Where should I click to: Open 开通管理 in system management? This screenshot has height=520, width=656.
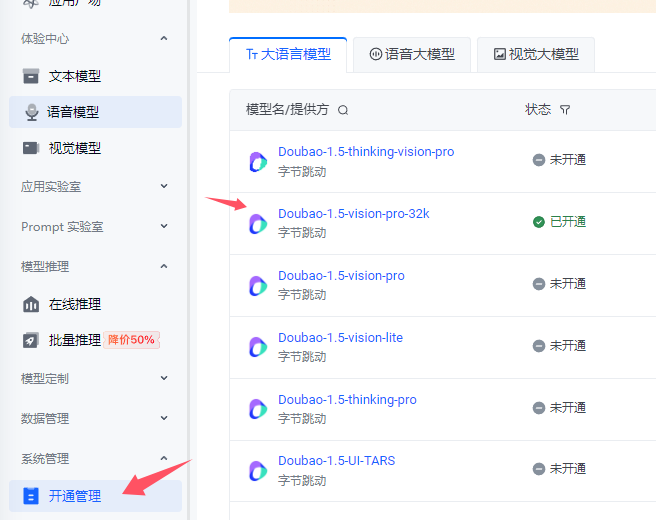74,495
